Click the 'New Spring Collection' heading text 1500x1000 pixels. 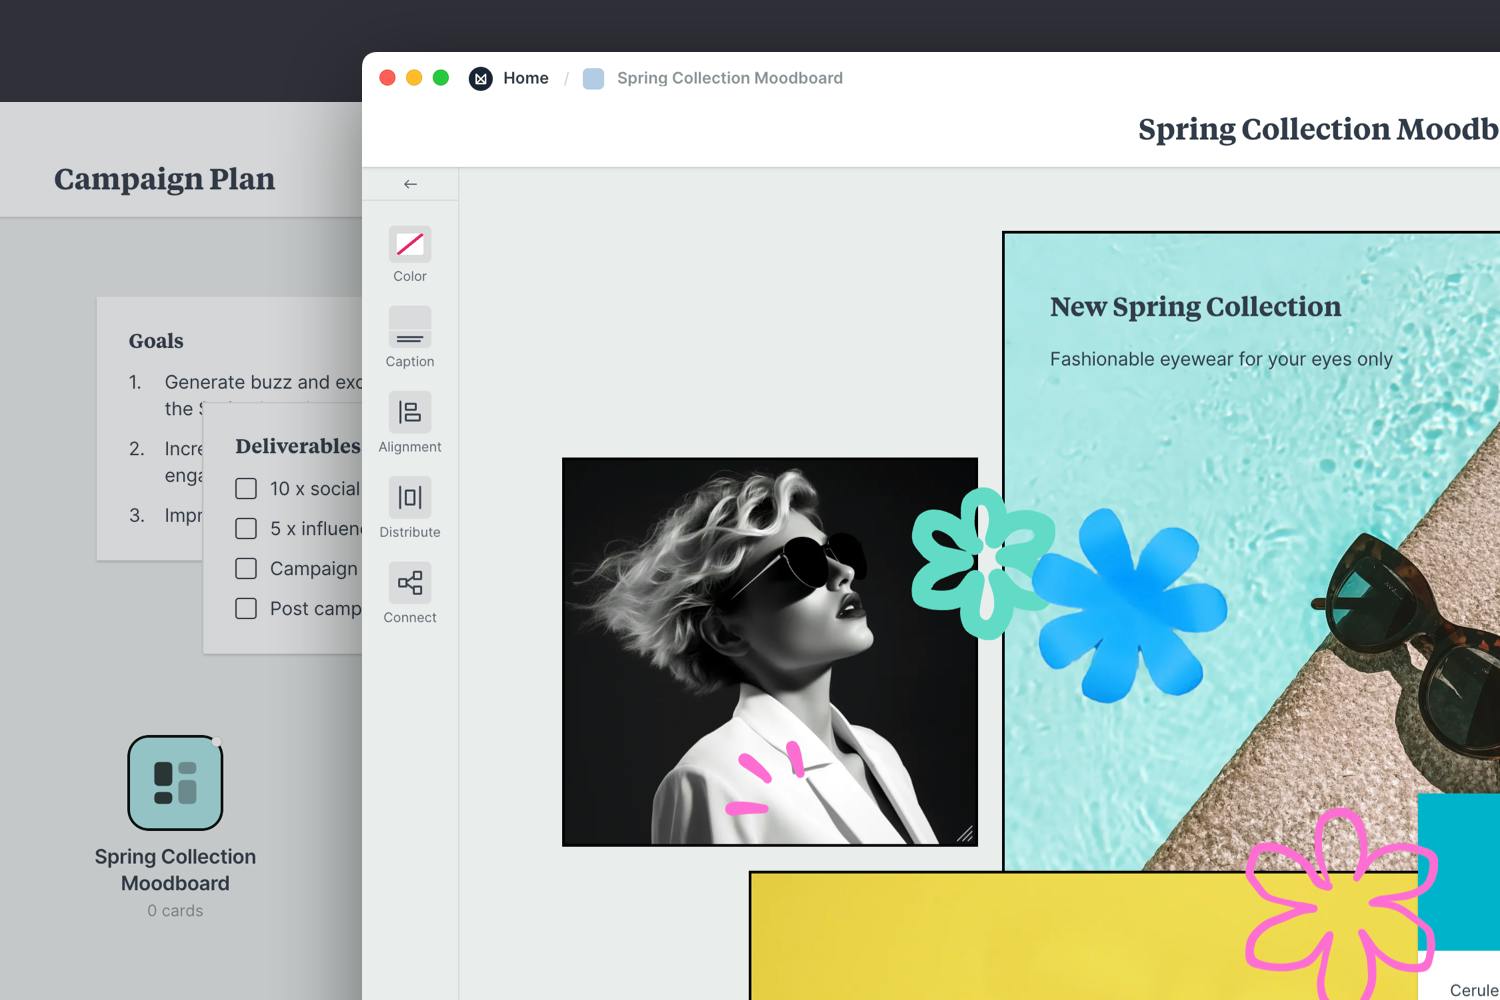[1195, 307]
